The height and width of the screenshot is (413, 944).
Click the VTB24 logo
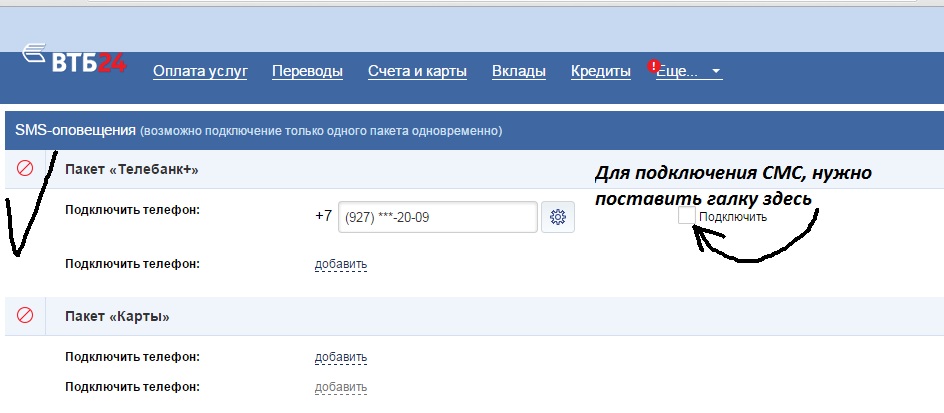tap(75, 62)
